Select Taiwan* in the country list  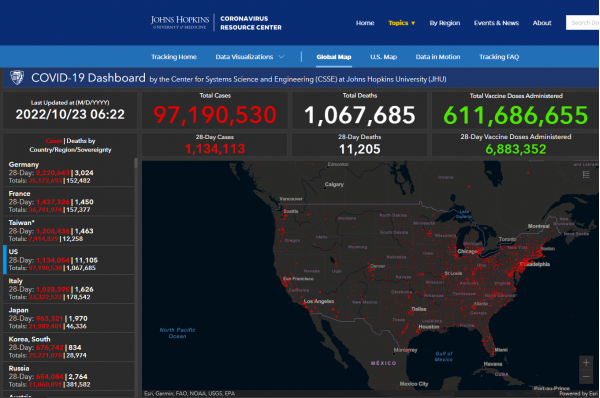[68, 230]
